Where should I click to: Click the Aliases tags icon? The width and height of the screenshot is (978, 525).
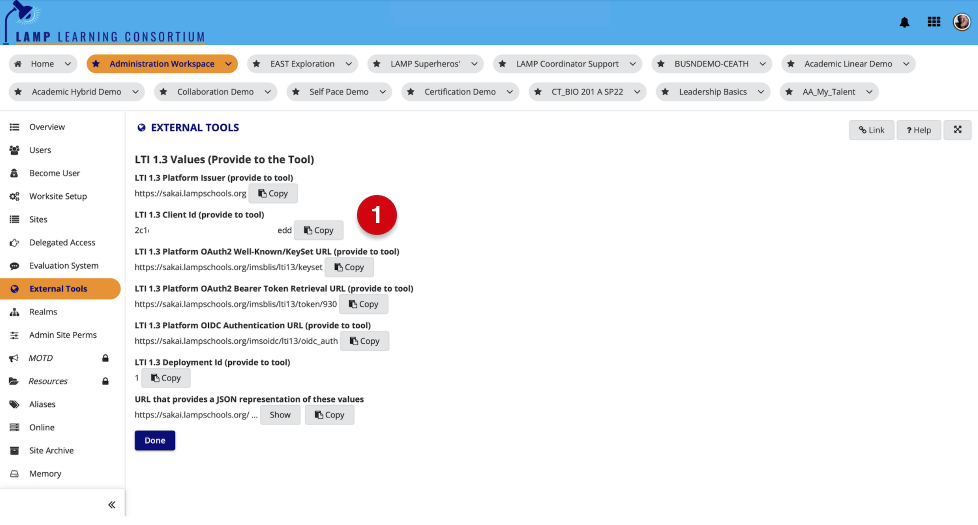[14, 405]
